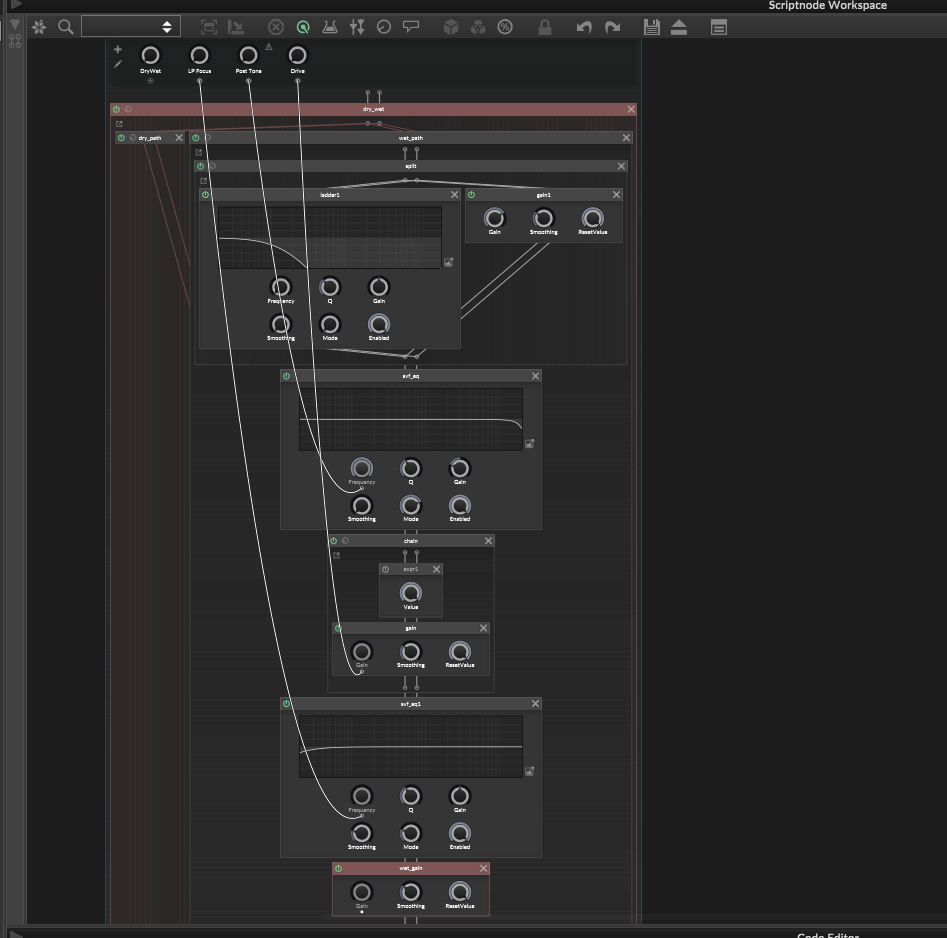Click the speech bubble comment icon
This screenshot has height=938, width=947.
(x=411, y=27)
